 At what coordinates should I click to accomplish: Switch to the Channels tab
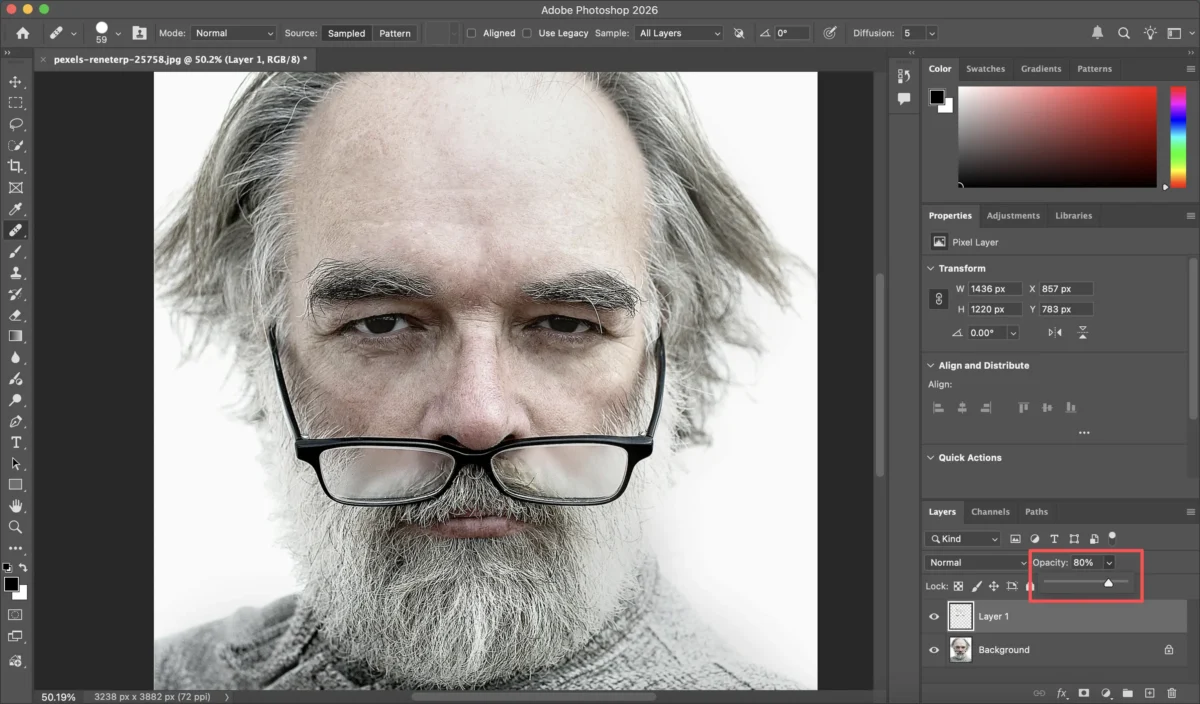click(x=990, y=511)
